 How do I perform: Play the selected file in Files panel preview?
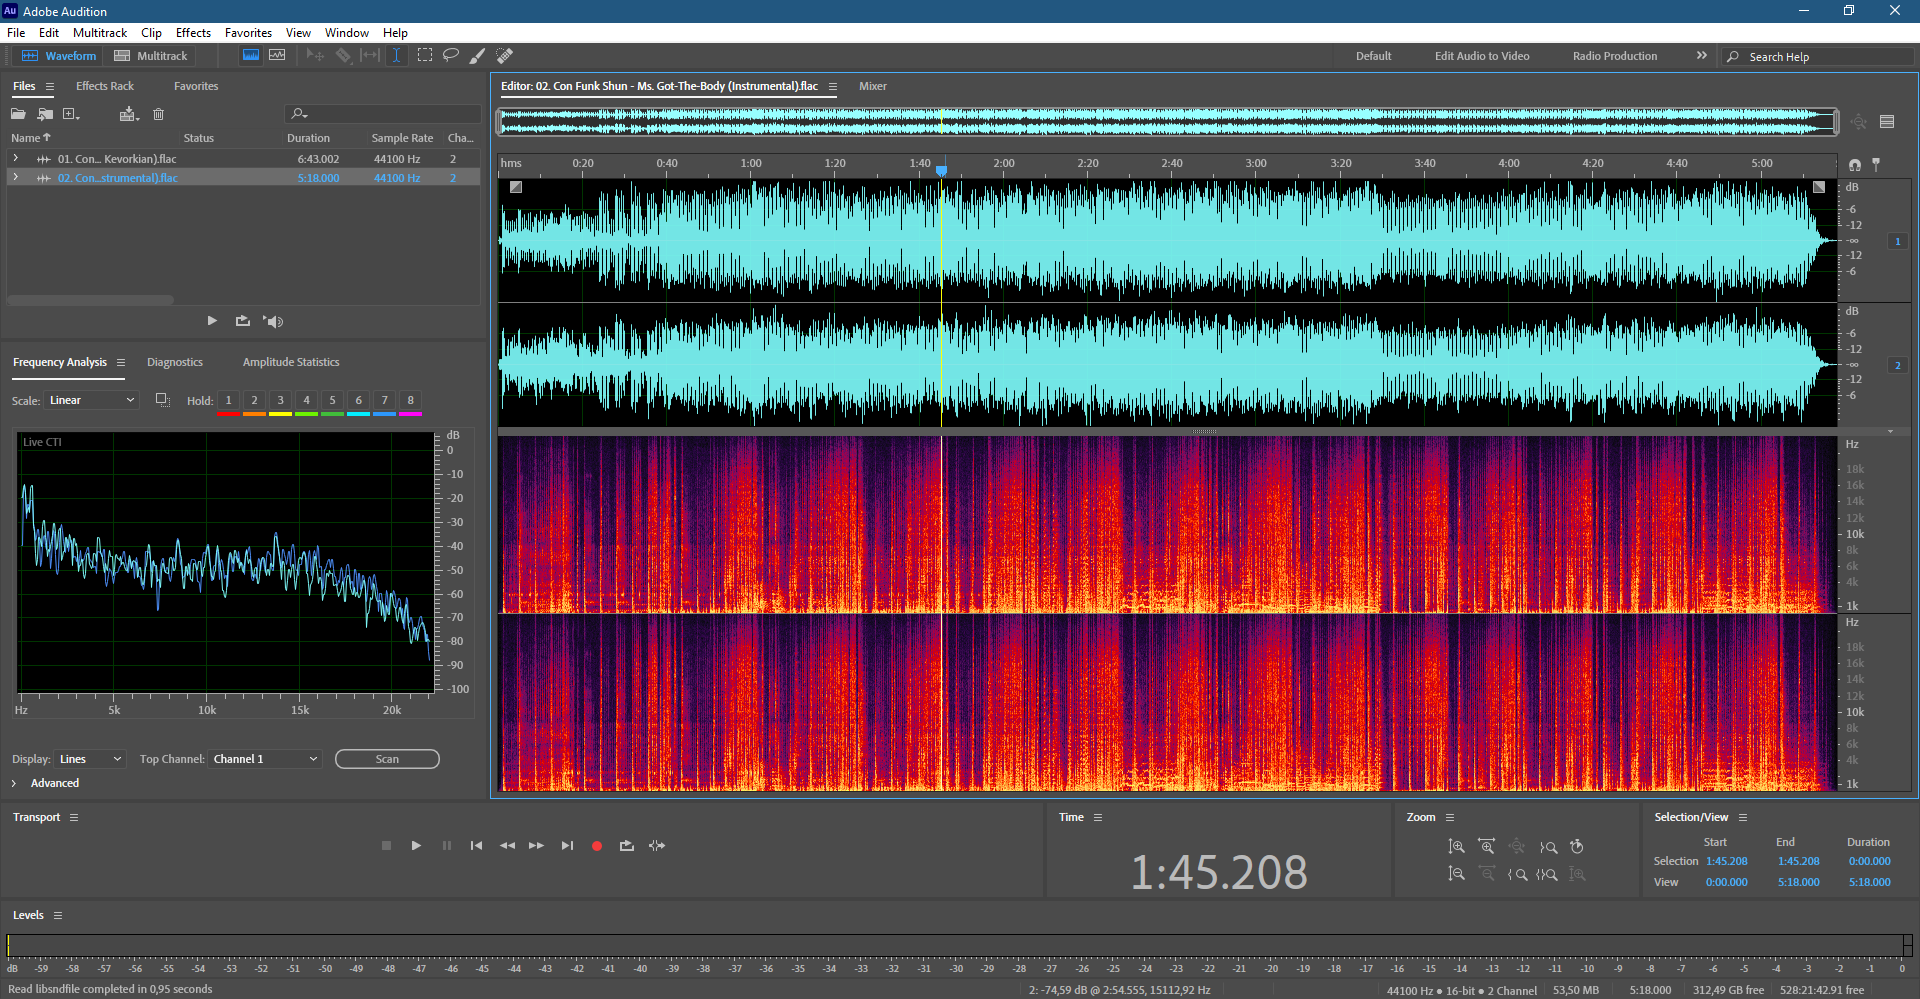click(x=212, y=321)
